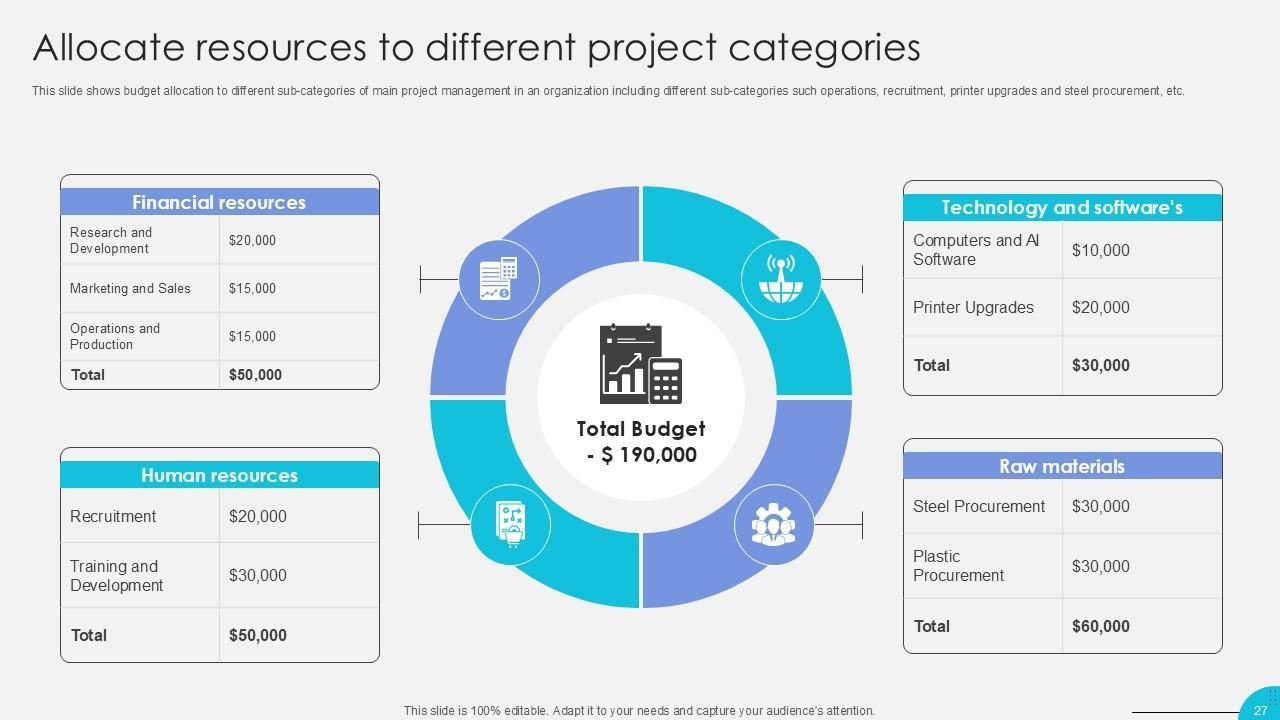Click the $20,000 value for Research and Development

pos(252,240)
